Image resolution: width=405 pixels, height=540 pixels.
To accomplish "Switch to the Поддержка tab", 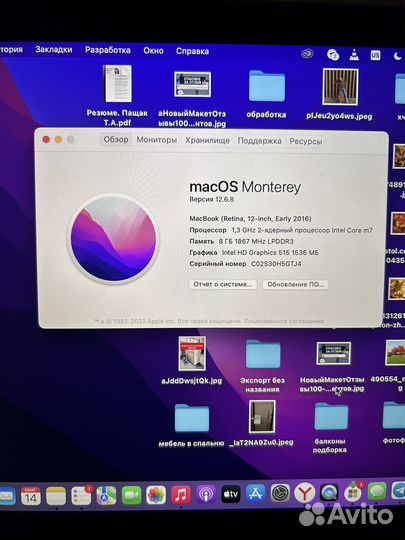I will 260,141.
